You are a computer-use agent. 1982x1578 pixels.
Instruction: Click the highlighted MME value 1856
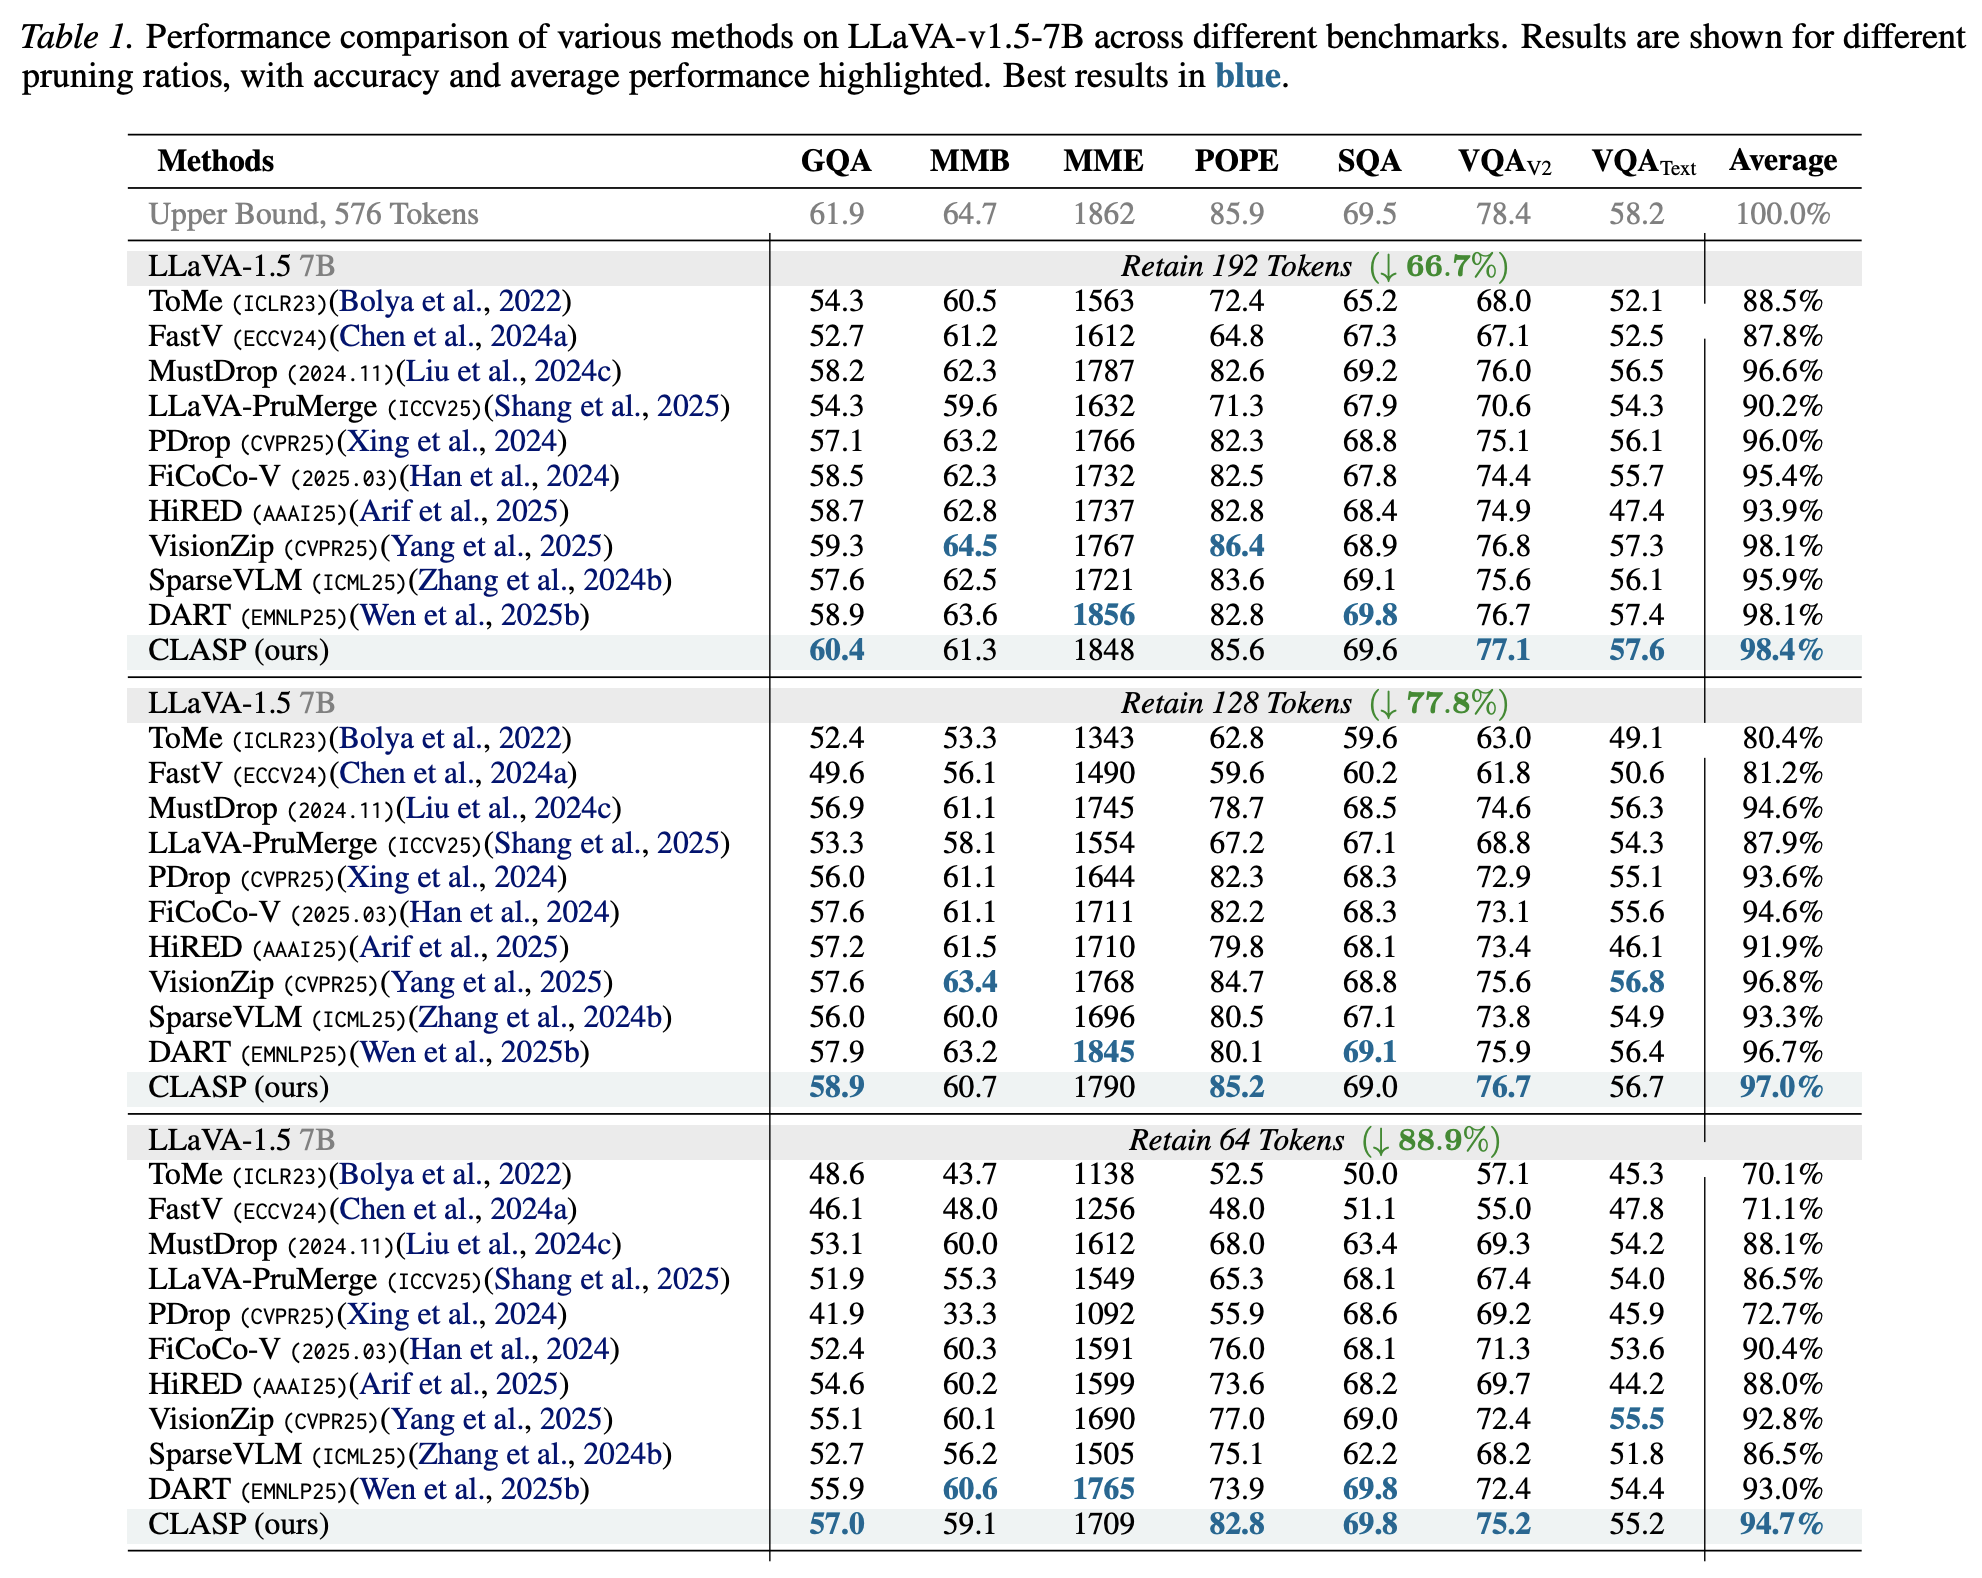1104,615
